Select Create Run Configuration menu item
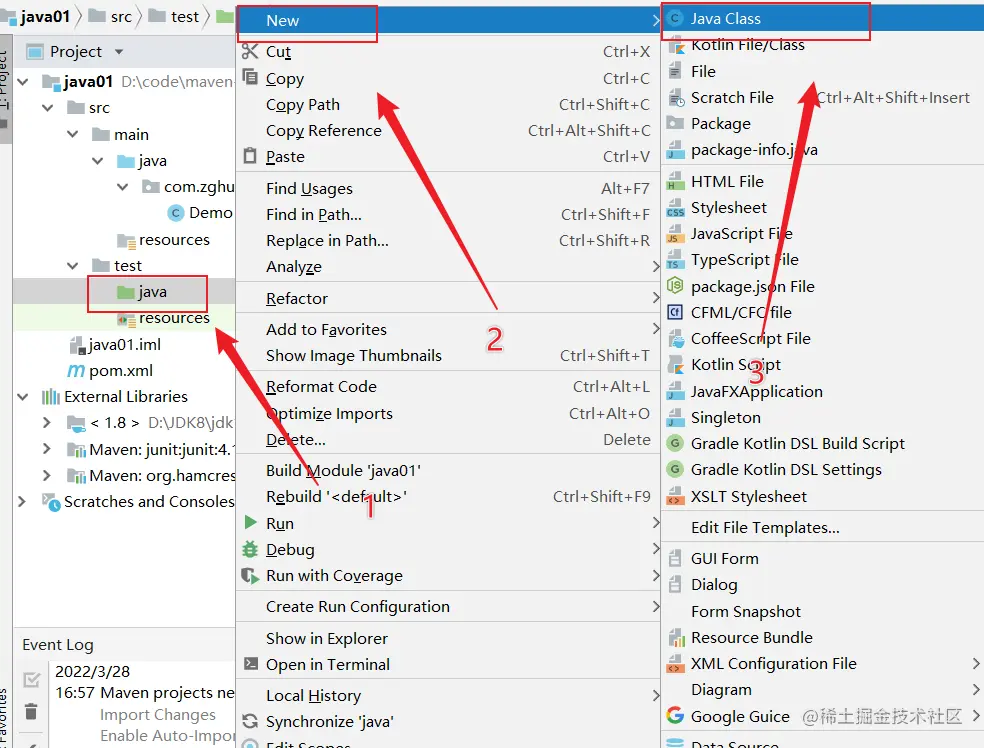This screenshot has height=748, width=984. click(448, 607)
